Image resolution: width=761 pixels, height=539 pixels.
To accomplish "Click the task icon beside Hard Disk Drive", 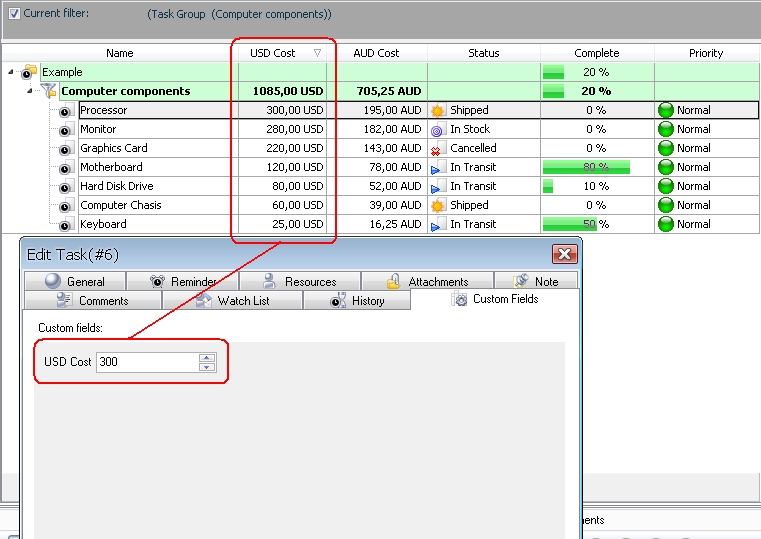I will (66, 187).
